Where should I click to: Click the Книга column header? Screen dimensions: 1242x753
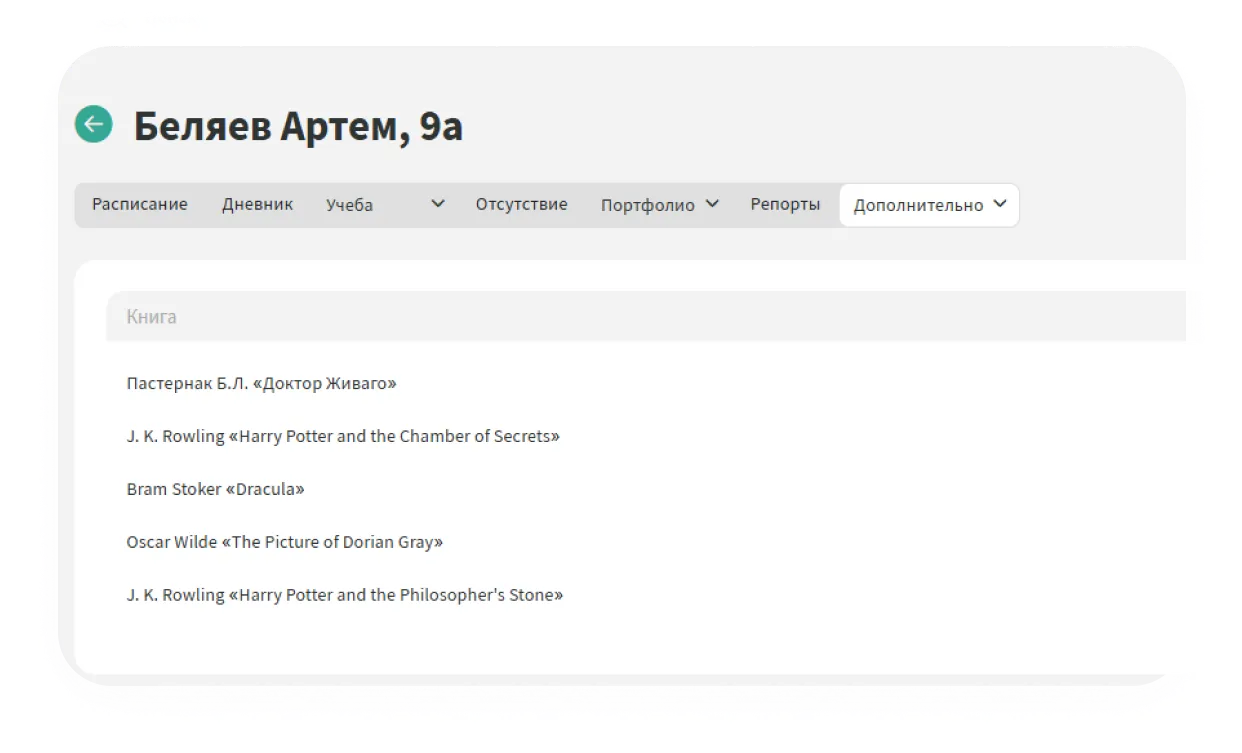[152, 317]
